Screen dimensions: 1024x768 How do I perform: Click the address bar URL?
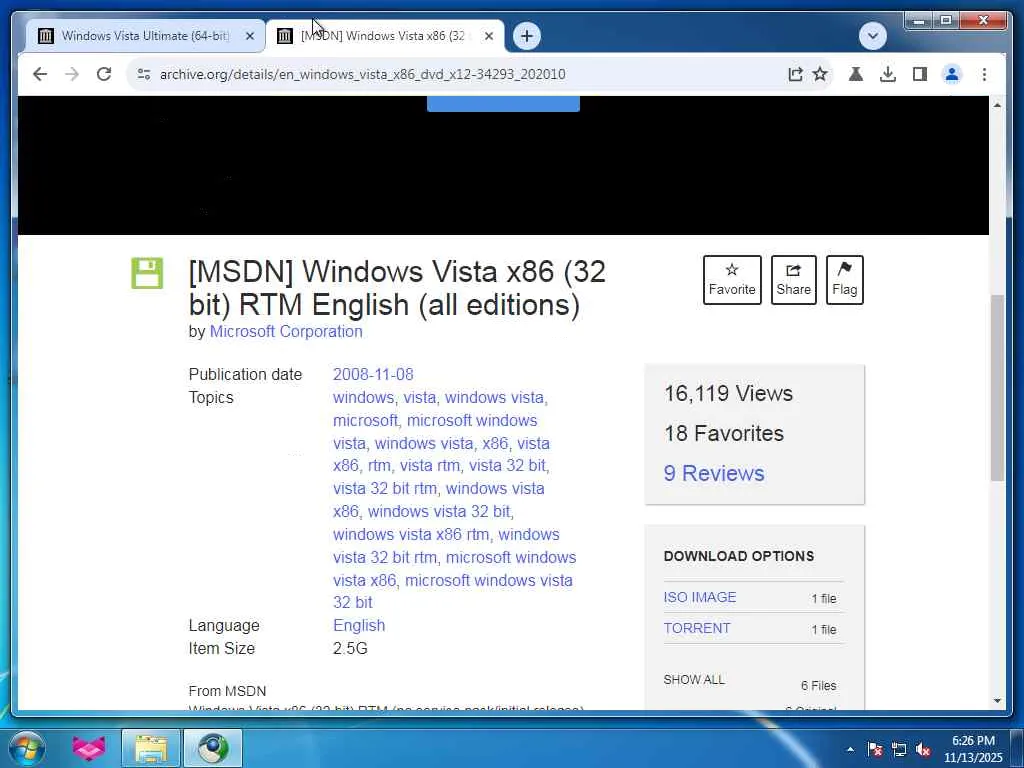[x=362, y=74]
